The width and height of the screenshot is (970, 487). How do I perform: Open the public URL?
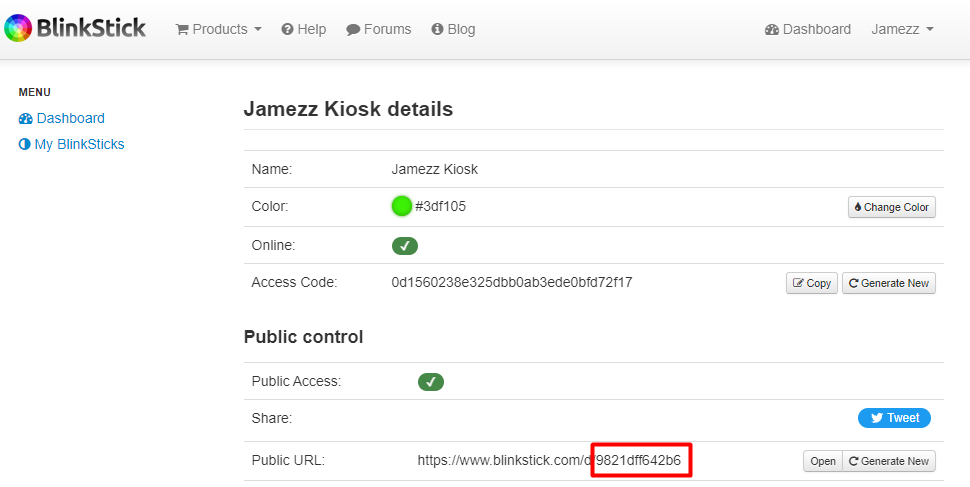pyautogui.click(x=823, y=461)
